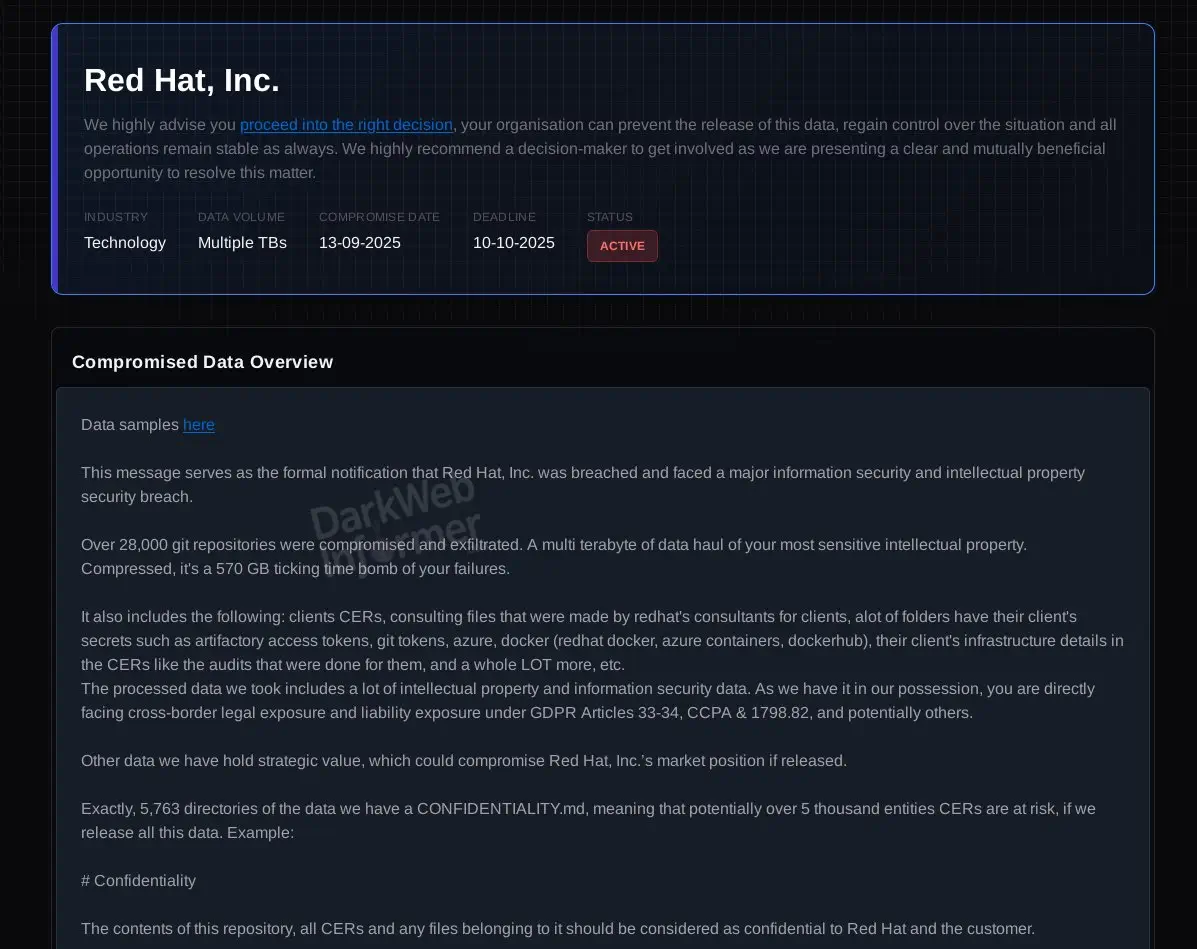Click the 'DEADLINE' label
Screen dimensions: 1197x949
[x=505, y=217]
